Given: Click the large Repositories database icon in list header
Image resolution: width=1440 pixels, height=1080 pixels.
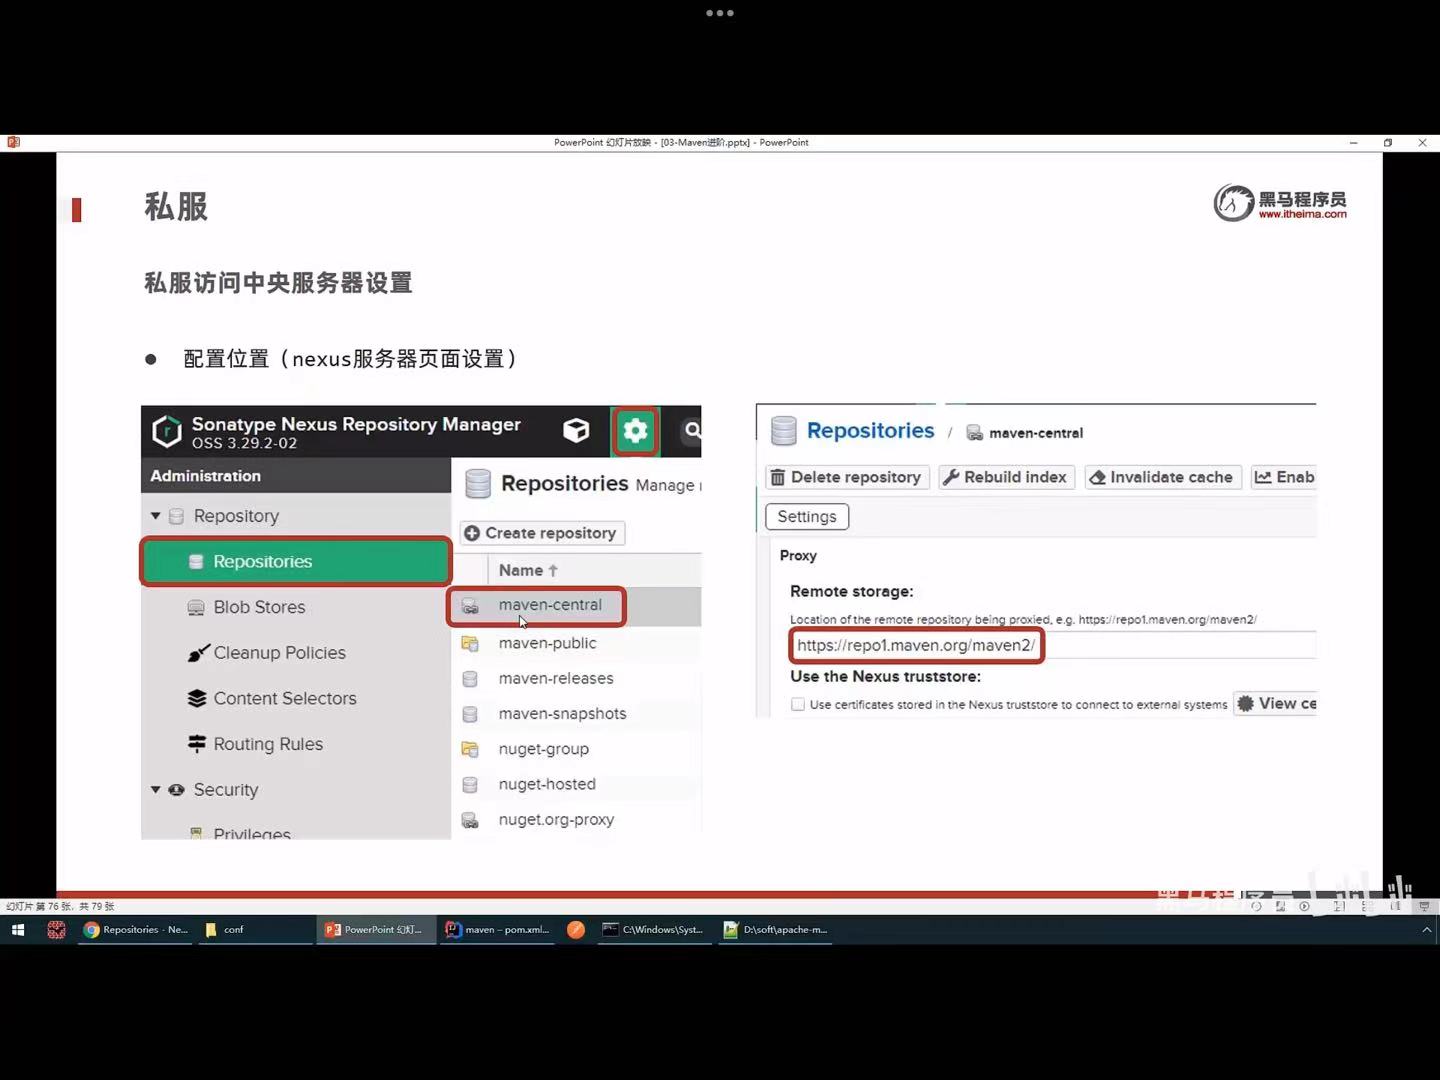Looking at the screenshot, I should (478, 484).
